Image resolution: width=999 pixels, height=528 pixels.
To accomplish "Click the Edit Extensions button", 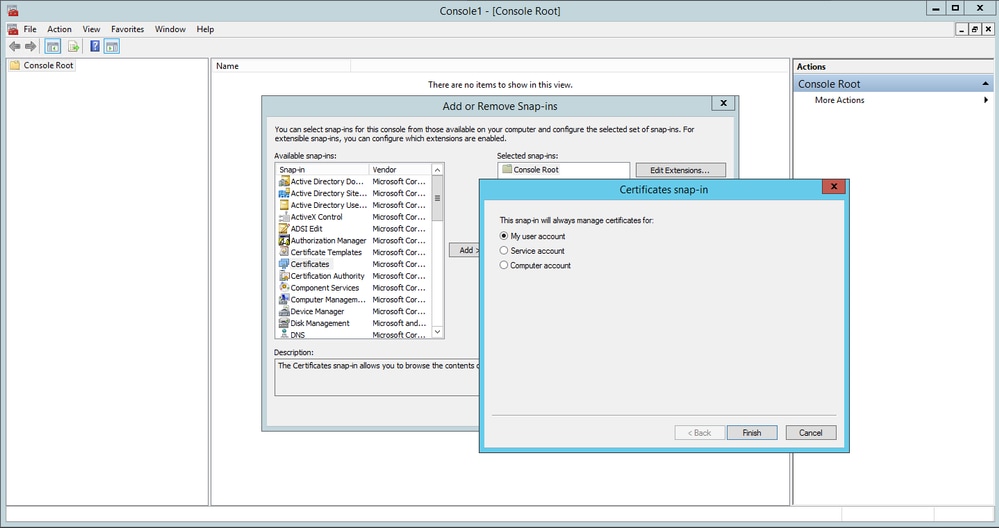I will point(680,170).
